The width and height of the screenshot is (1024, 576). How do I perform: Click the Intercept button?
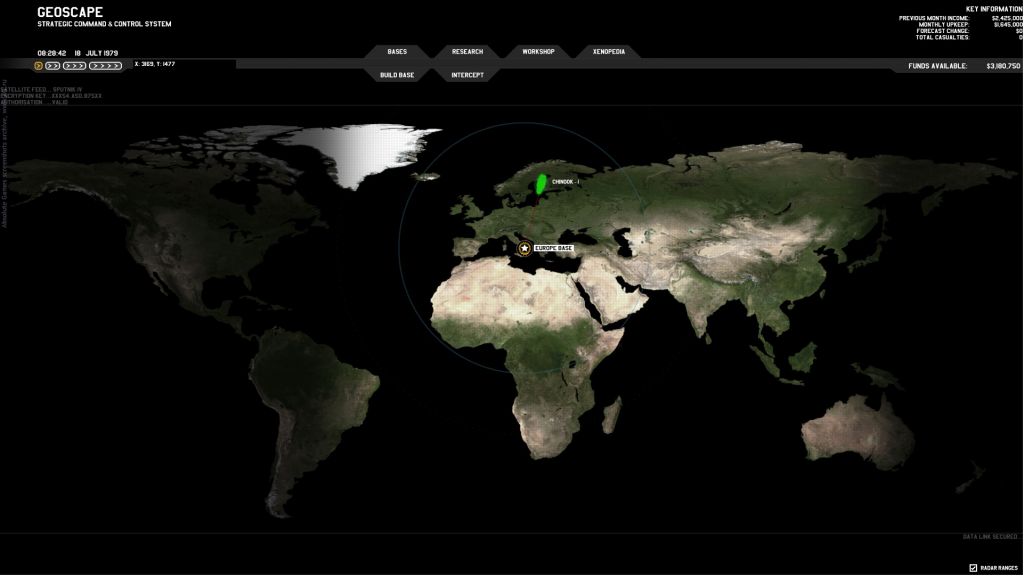pyautogui.click(x=468, y=75)
